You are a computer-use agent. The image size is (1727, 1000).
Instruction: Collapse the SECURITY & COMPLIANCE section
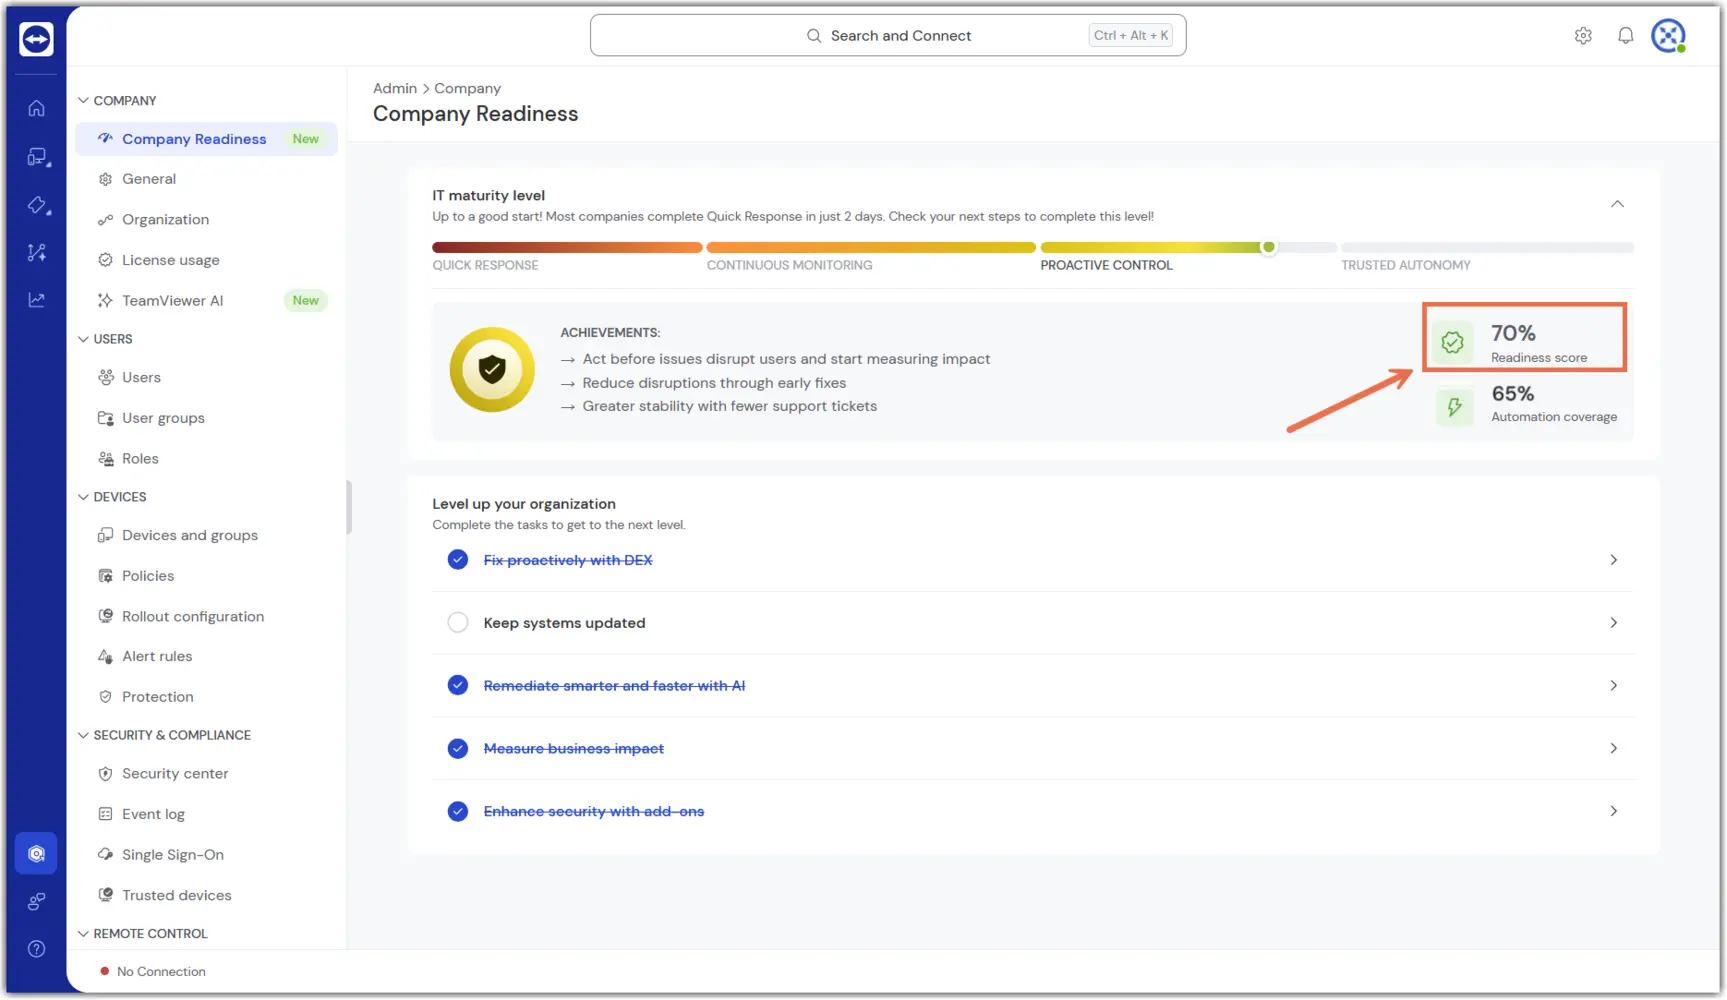point(83,735)
